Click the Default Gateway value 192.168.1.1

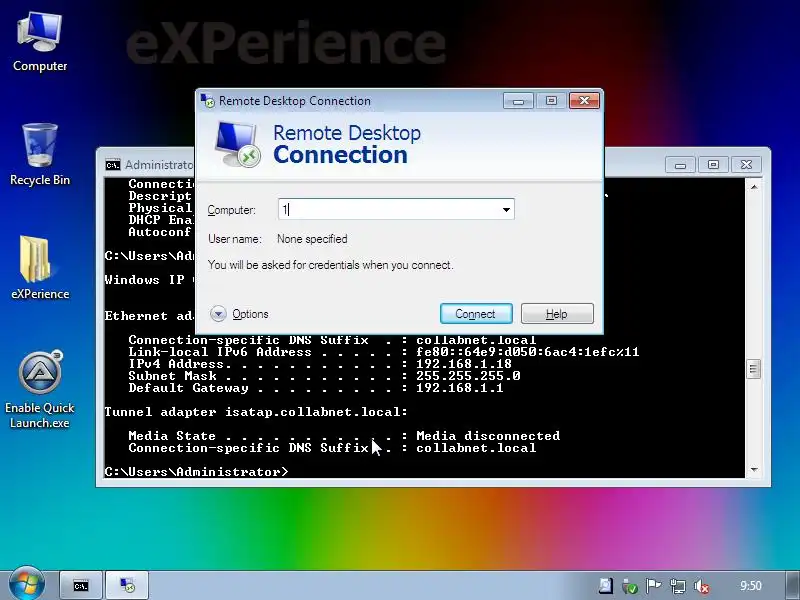pyautogui.click(x=460, y=388)
